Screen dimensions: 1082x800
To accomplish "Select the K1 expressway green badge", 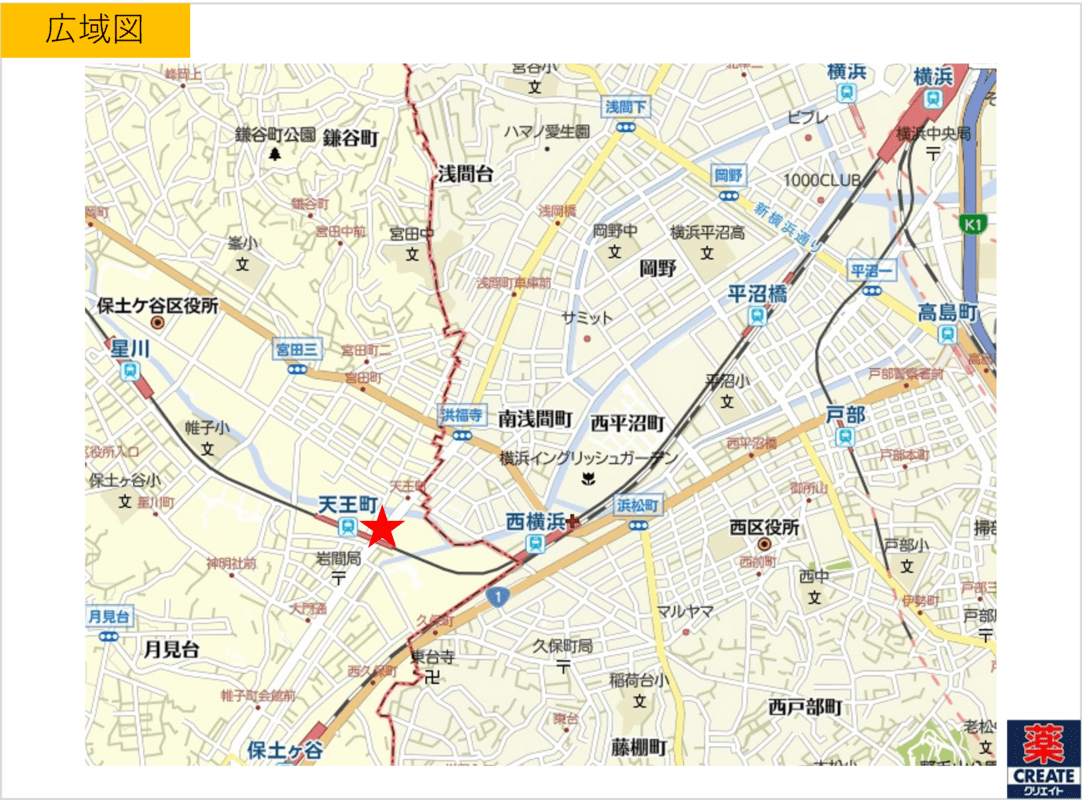I will (x=972, y=225).
